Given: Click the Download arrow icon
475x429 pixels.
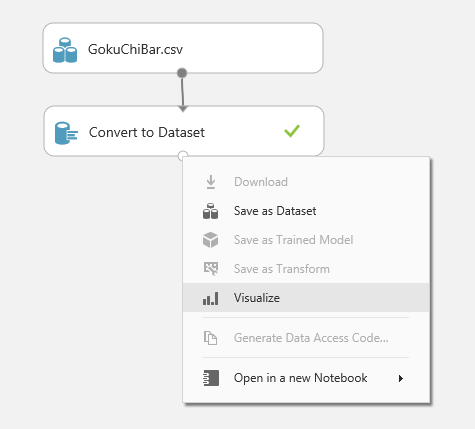Looking at the screenshot, I should pos(211,182).
